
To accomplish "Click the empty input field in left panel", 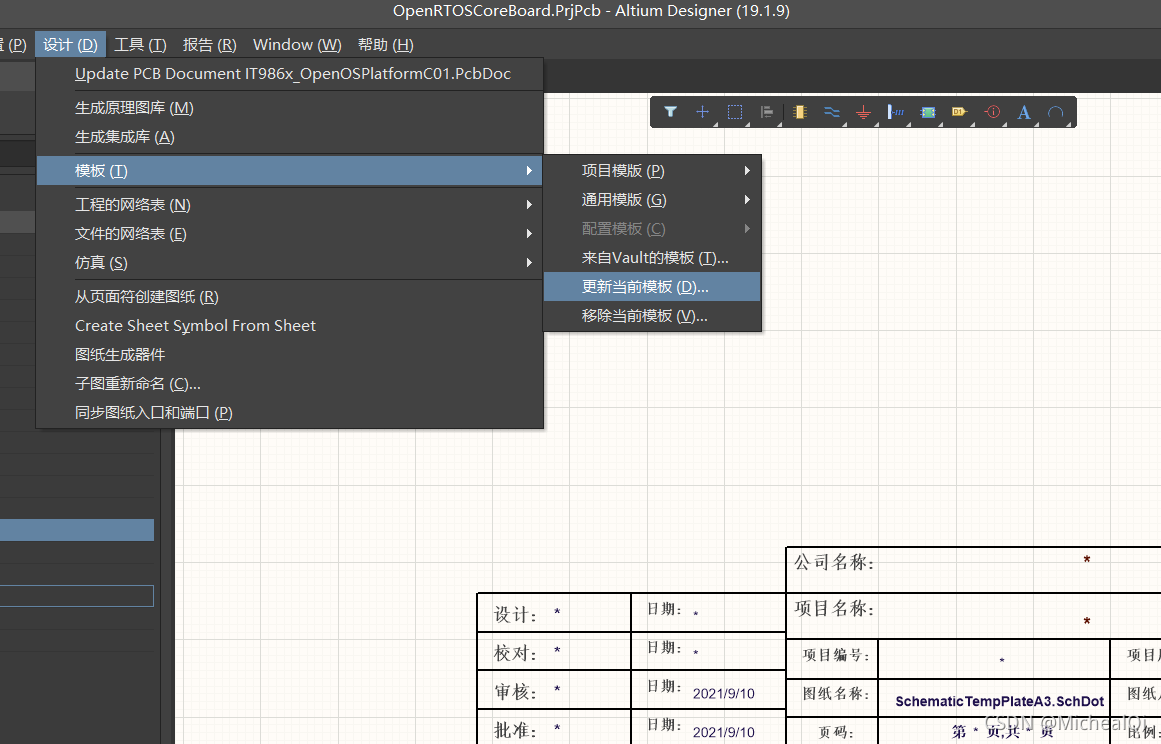I will [77, 596].
